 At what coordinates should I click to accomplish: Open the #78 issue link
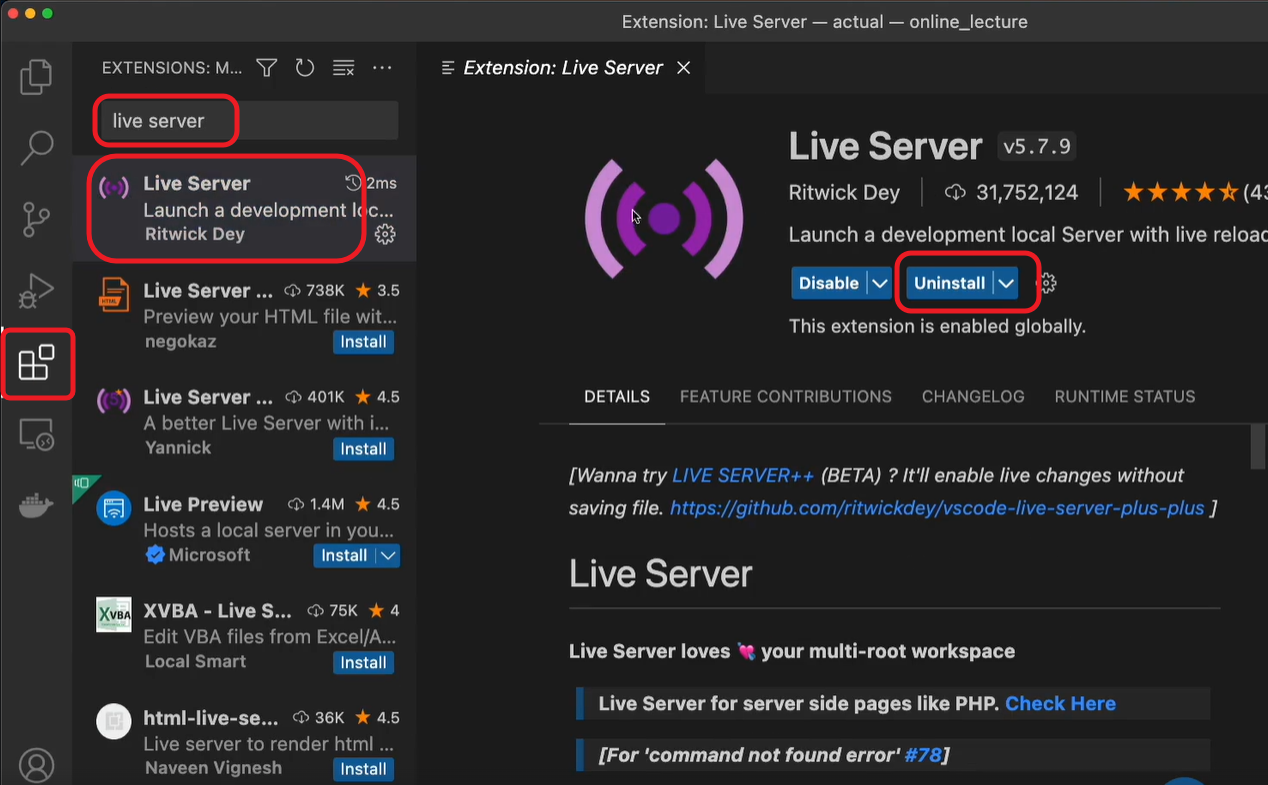point(923,755)
